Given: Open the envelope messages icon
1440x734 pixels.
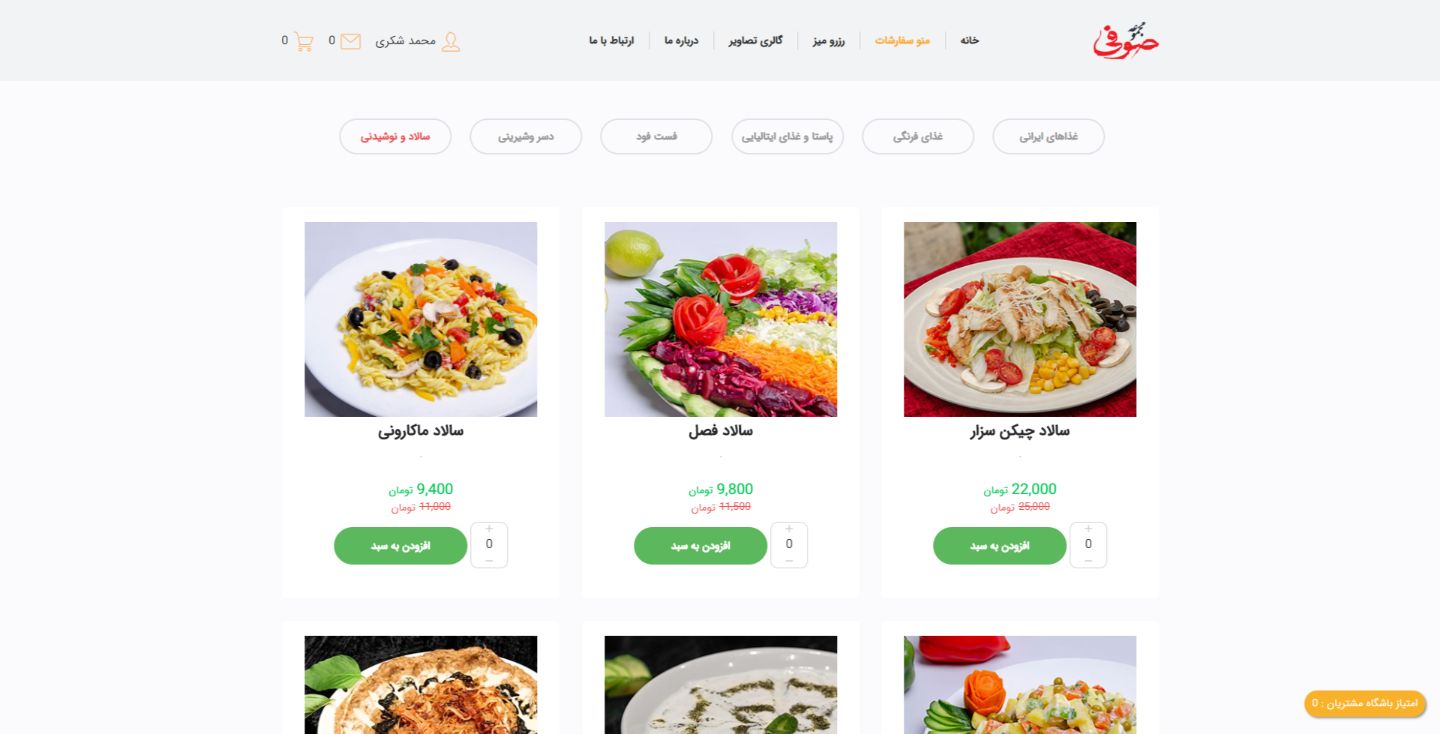Looking at the screenshot, I should (x=351, y=41).
